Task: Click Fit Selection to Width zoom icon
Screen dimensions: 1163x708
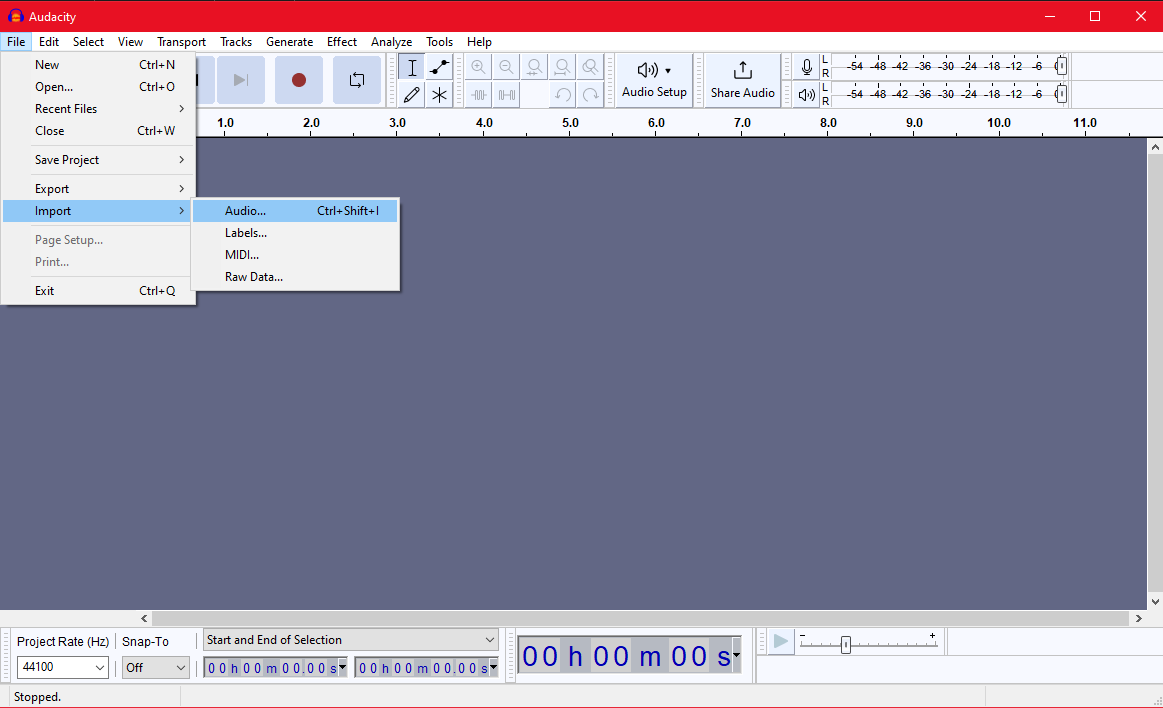Action: pyautogui.click(x=534, y=67)
